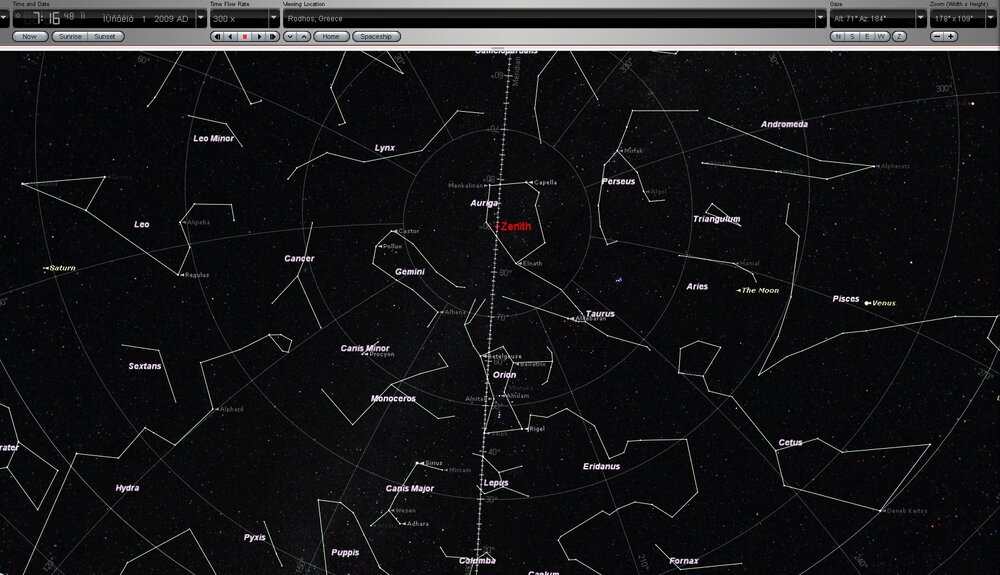Expand the Time Flow Rate dropdown
1000x575 pixels.
click(x=274, y=18)
